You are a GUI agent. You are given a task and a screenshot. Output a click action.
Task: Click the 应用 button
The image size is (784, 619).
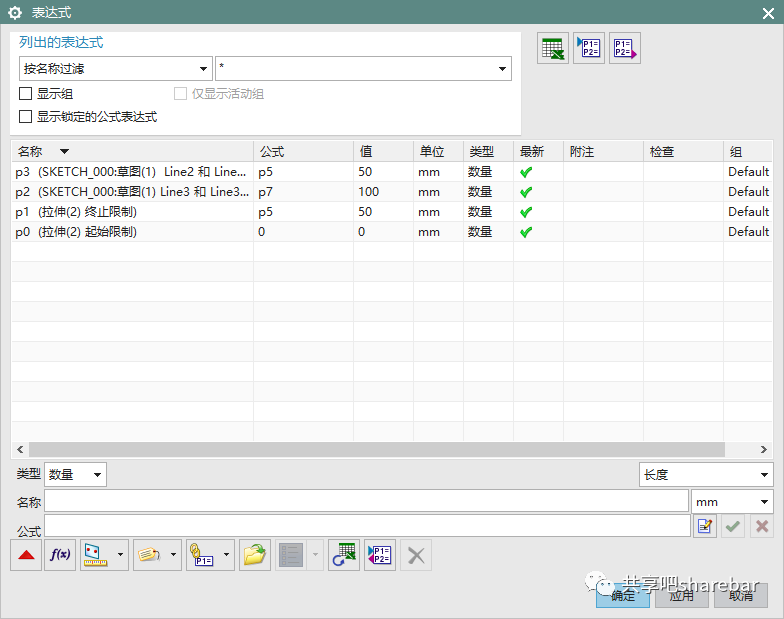pyautogui.click(x=682, y=595)
